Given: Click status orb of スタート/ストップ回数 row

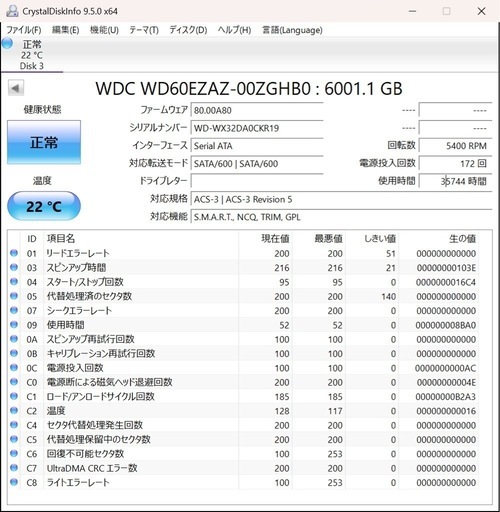Looking at the screenshot, I should (x=14, y=282).
